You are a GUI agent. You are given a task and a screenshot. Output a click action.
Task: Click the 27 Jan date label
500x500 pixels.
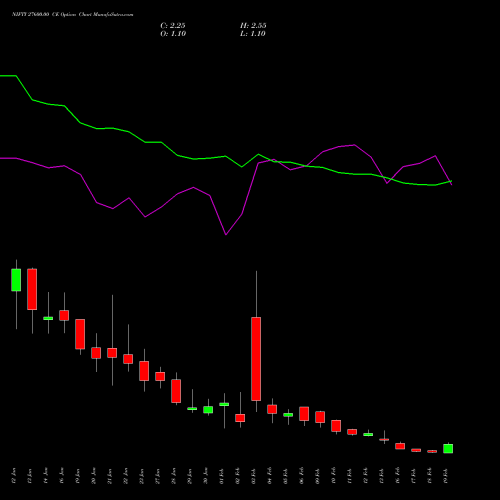(x=158, y=476)
